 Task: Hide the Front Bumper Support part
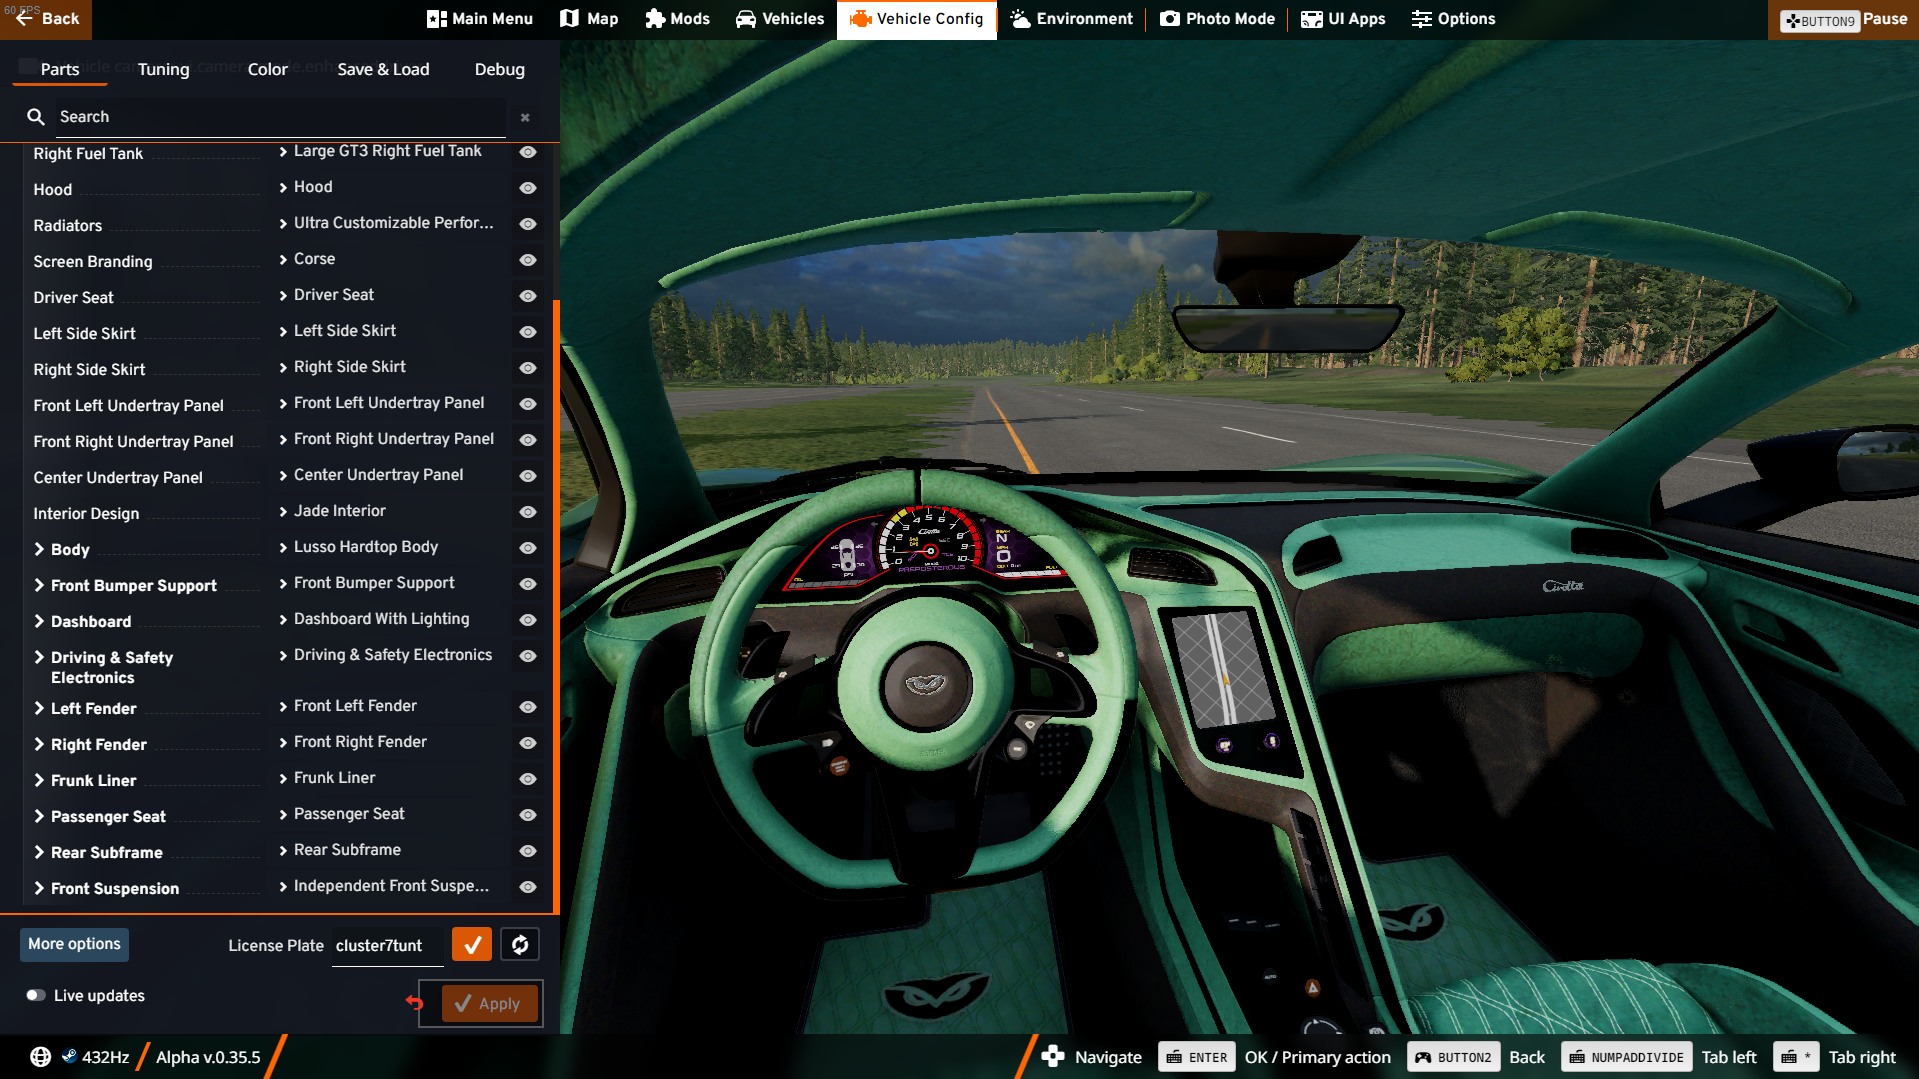[528, 584]
